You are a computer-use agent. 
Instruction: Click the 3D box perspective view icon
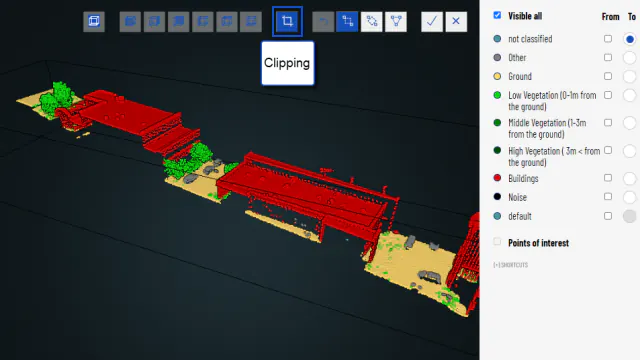click(94, 21)
